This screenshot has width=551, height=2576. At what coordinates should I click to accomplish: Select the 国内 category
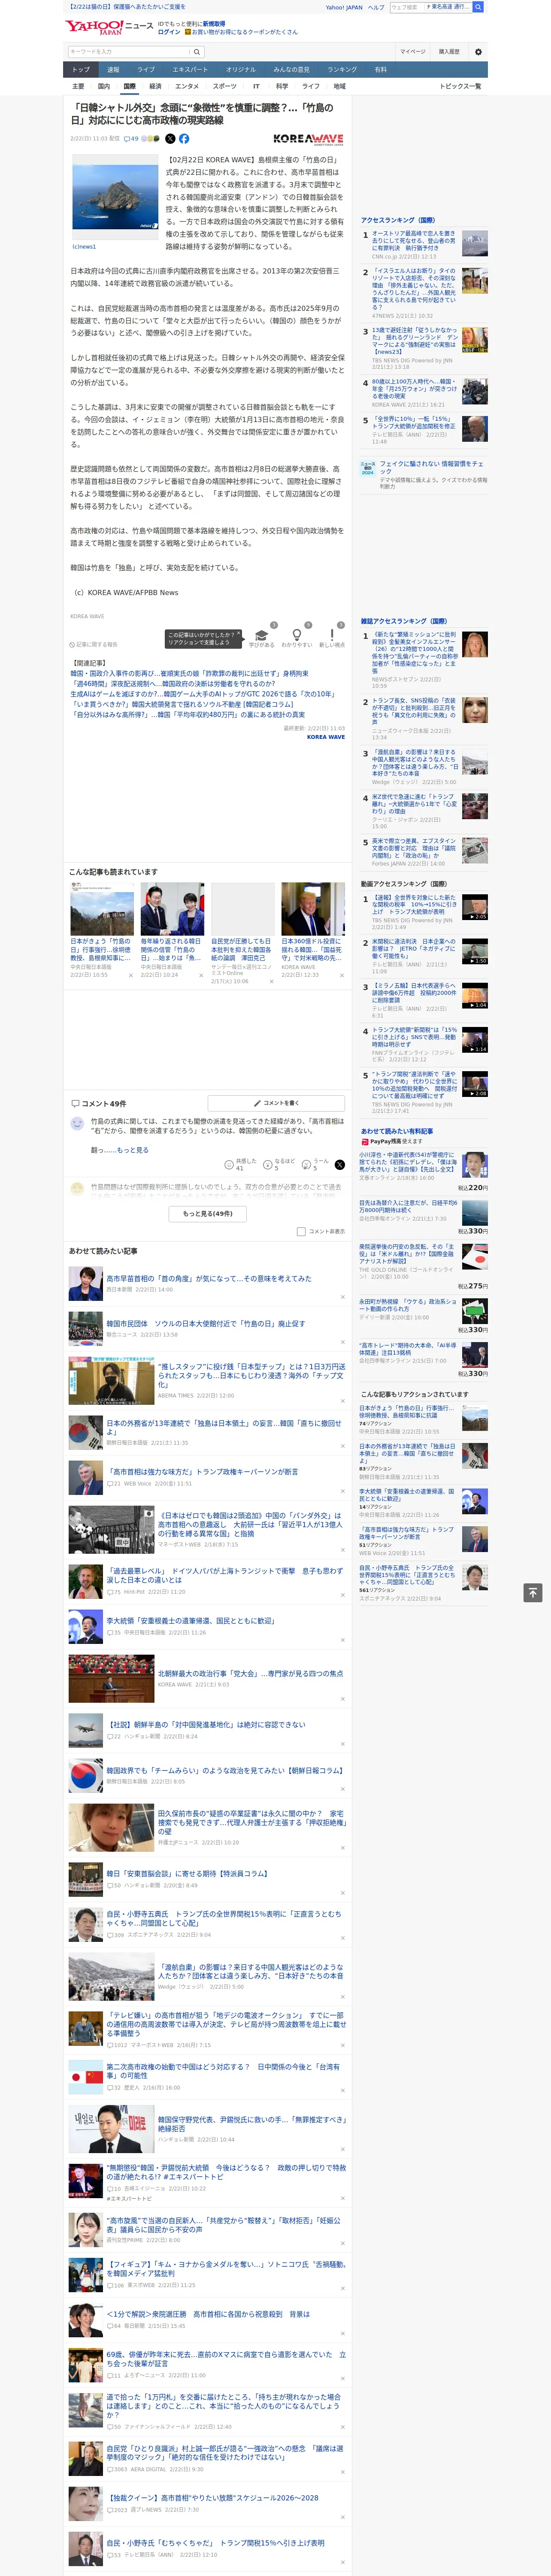pyautogui.click(x=104, y=86)
